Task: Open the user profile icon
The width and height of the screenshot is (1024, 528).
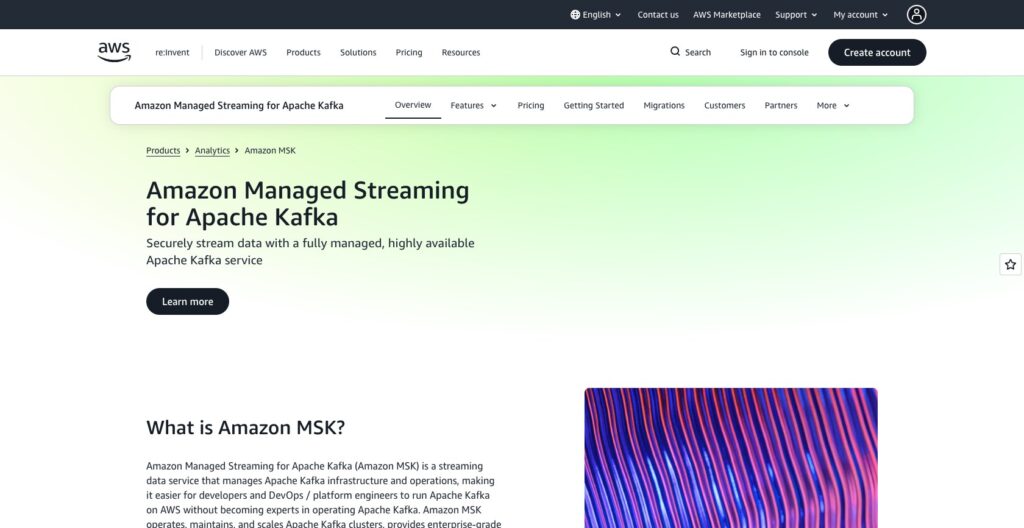Action: 916,14
